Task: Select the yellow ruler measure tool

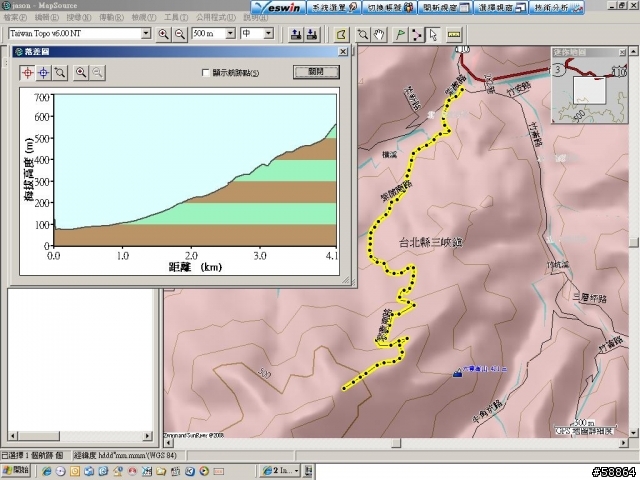Action: [454, 34]
